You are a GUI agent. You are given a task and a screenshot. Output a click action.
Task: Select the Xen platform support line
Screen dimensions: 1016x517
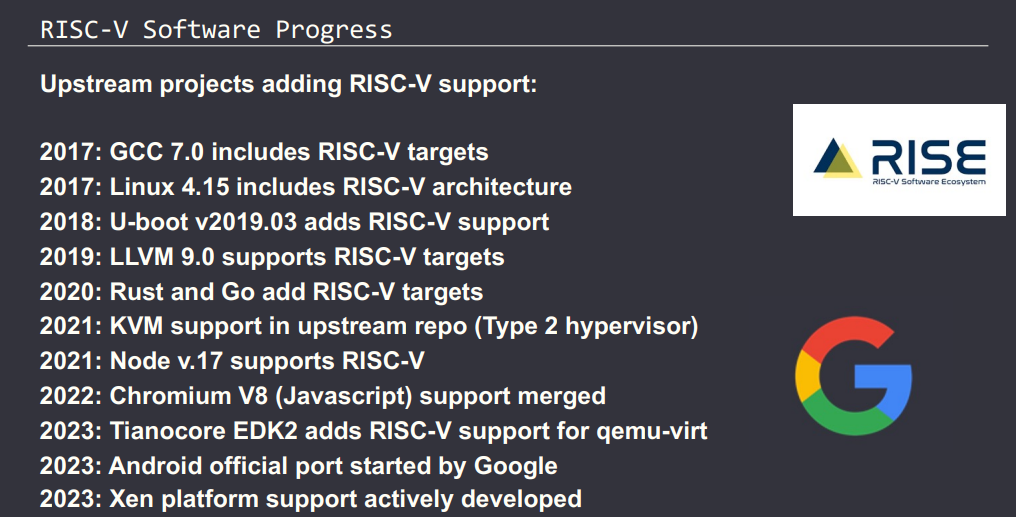tap(310, 498)
